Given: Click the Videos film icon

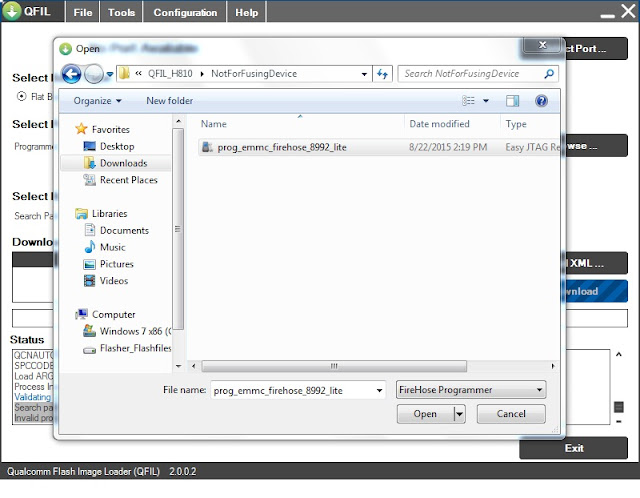Looking at the screenshot, I should tap(89, 280).
